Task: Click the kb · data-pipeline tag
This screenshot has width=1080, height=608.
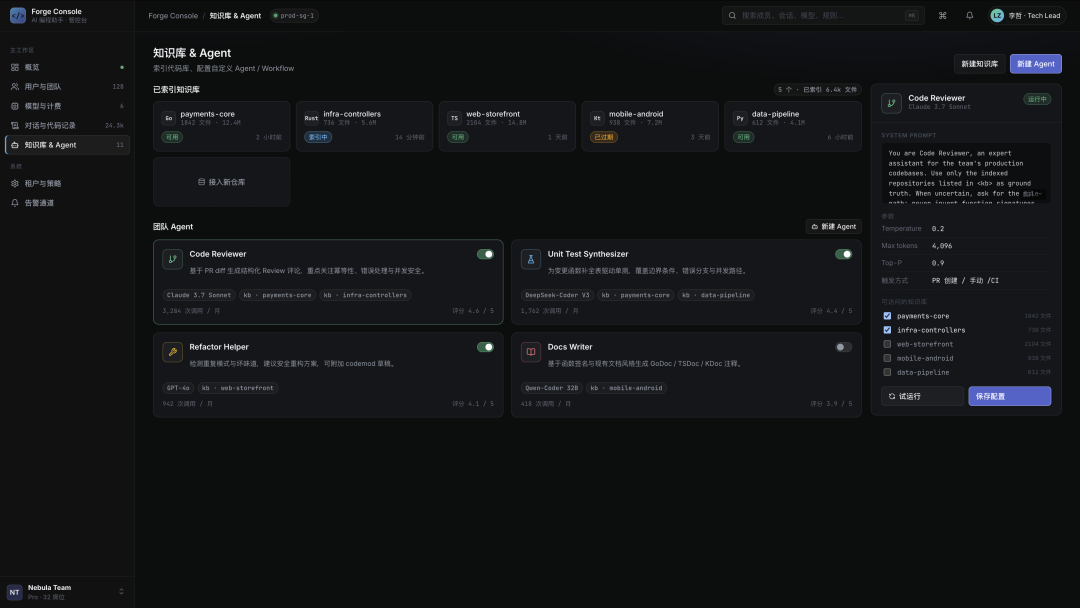Action: pos(716,295)
